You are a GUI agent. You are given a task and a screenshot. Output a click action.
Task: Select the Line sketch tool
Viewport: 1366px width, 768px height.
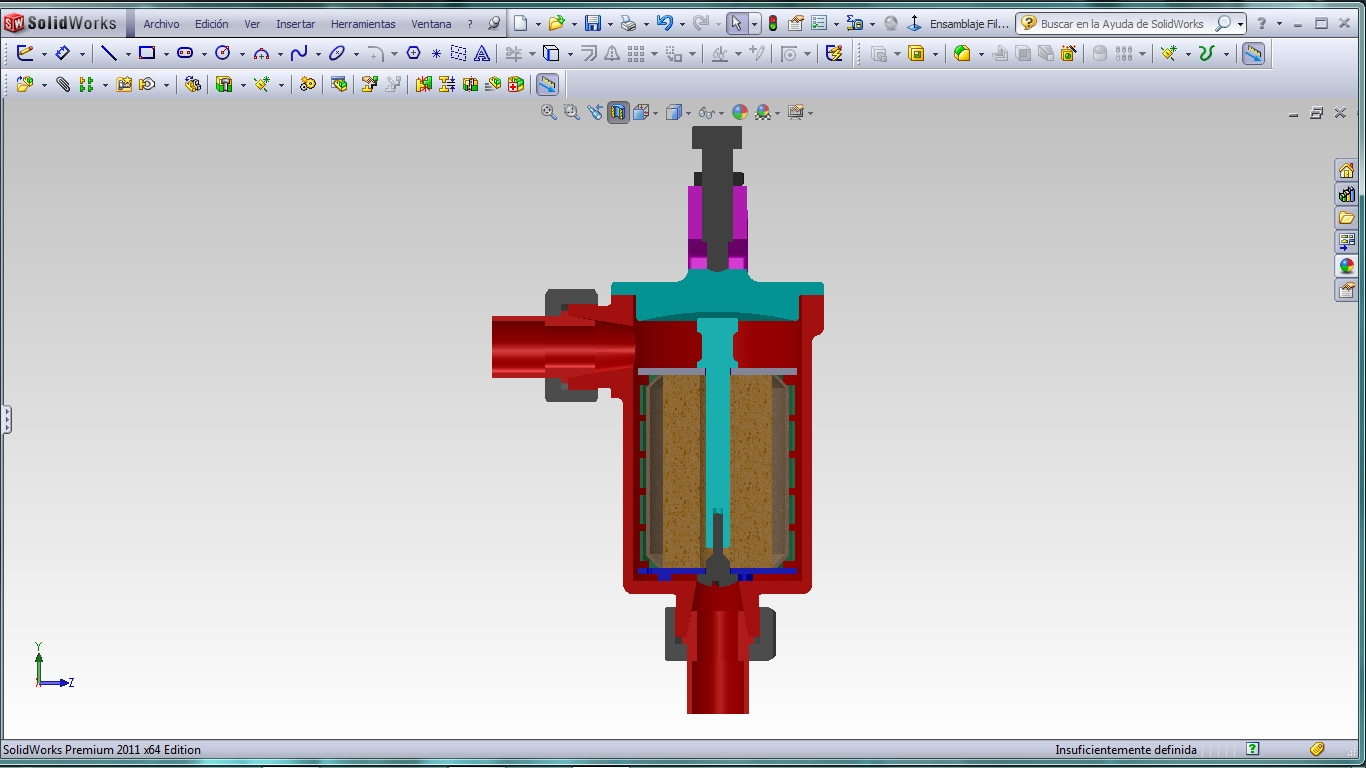point(109,54)
